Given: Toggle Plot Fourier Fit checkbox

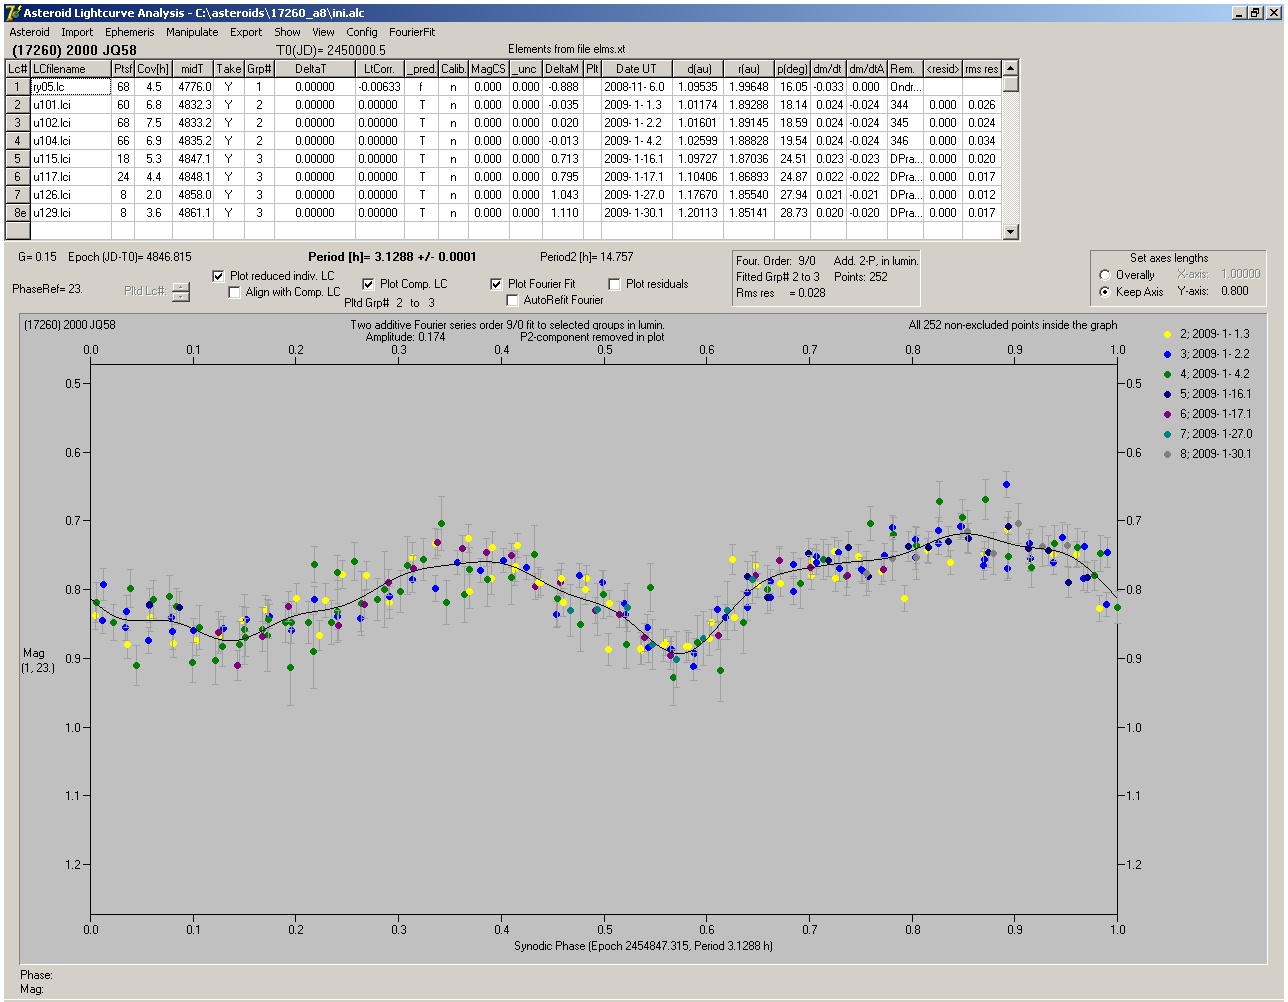Looking at the screenshot, I should pyautogui.click(x=497, y=284).
